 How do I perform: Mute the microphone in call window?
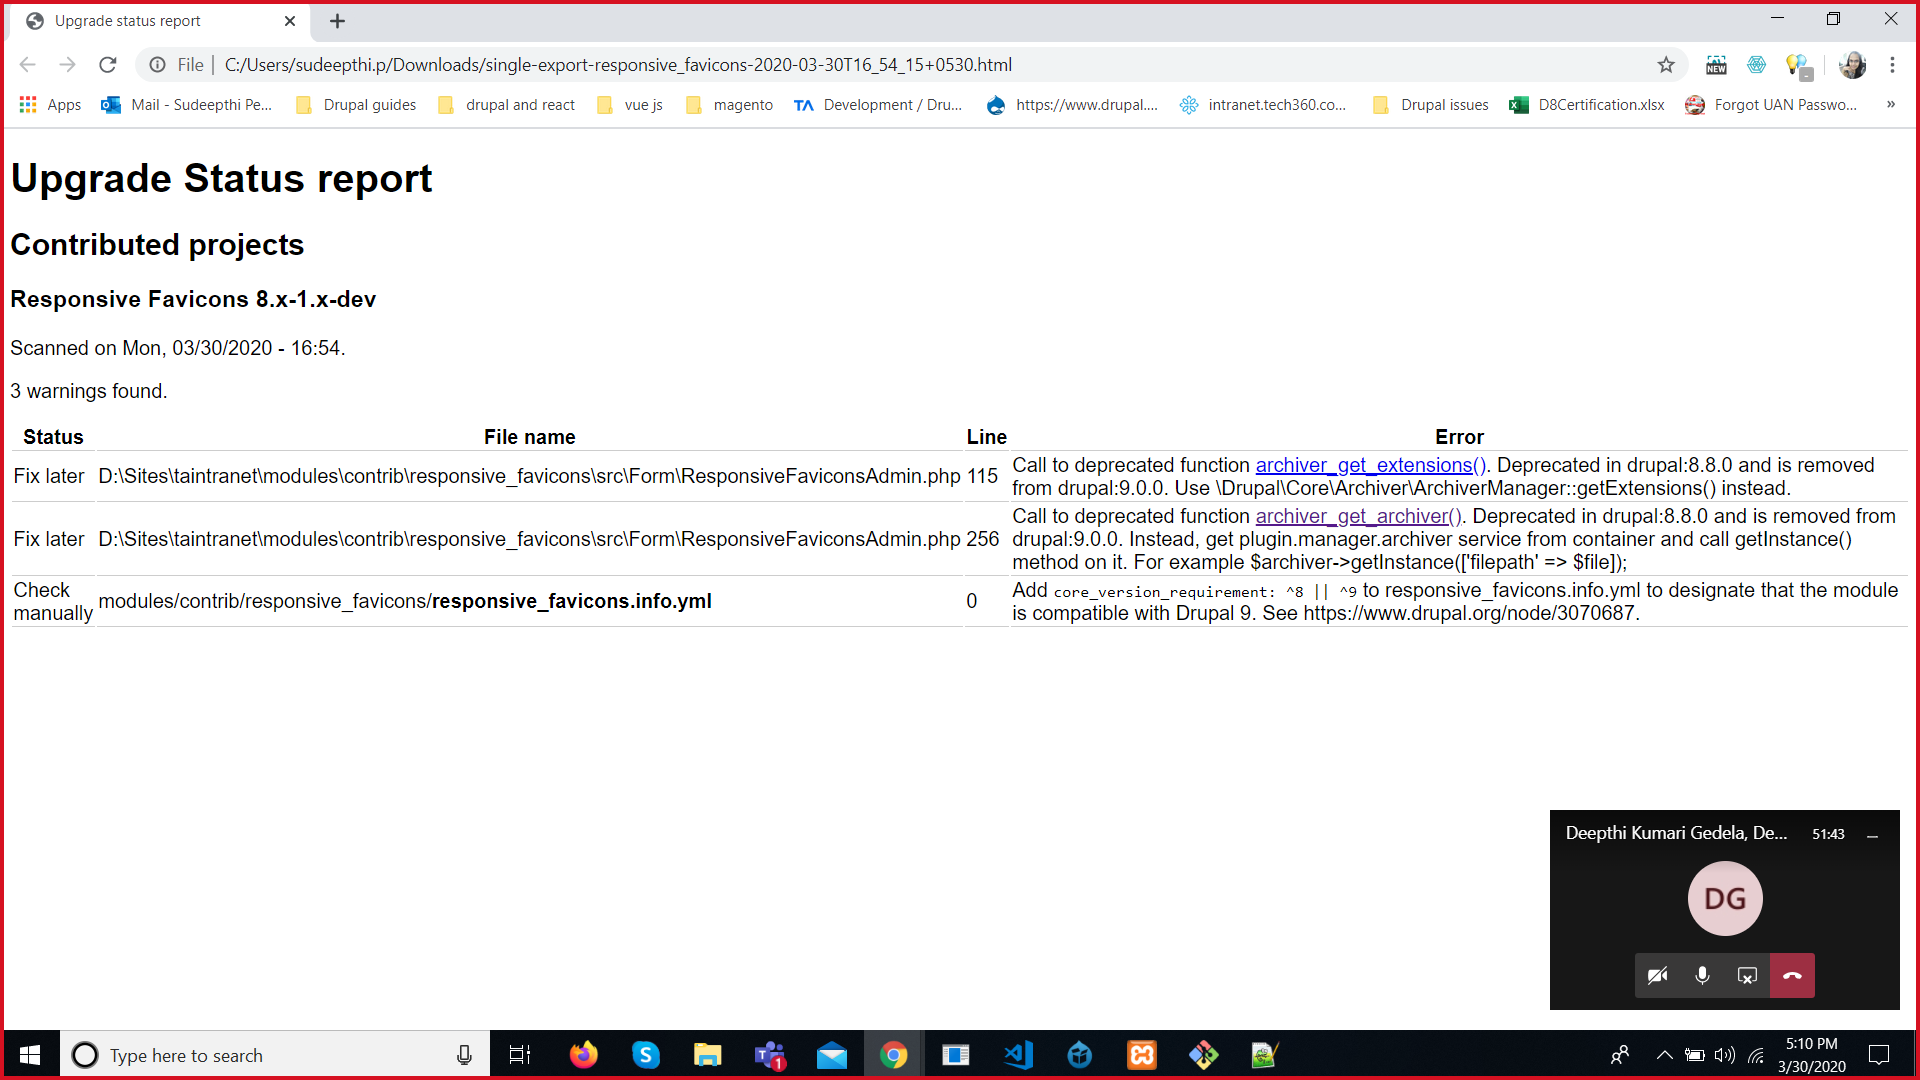coord(1702,976)
